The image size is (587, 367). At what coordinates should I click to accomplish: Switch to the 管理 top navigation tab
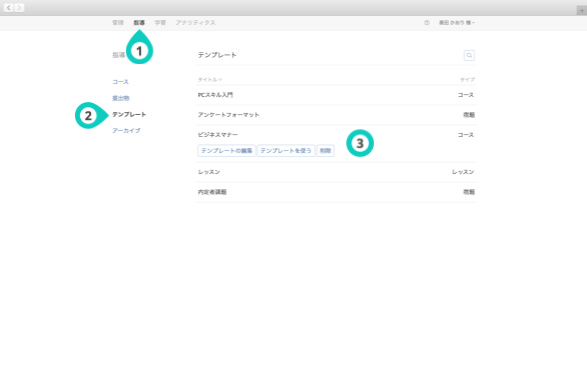coord(118,23)
